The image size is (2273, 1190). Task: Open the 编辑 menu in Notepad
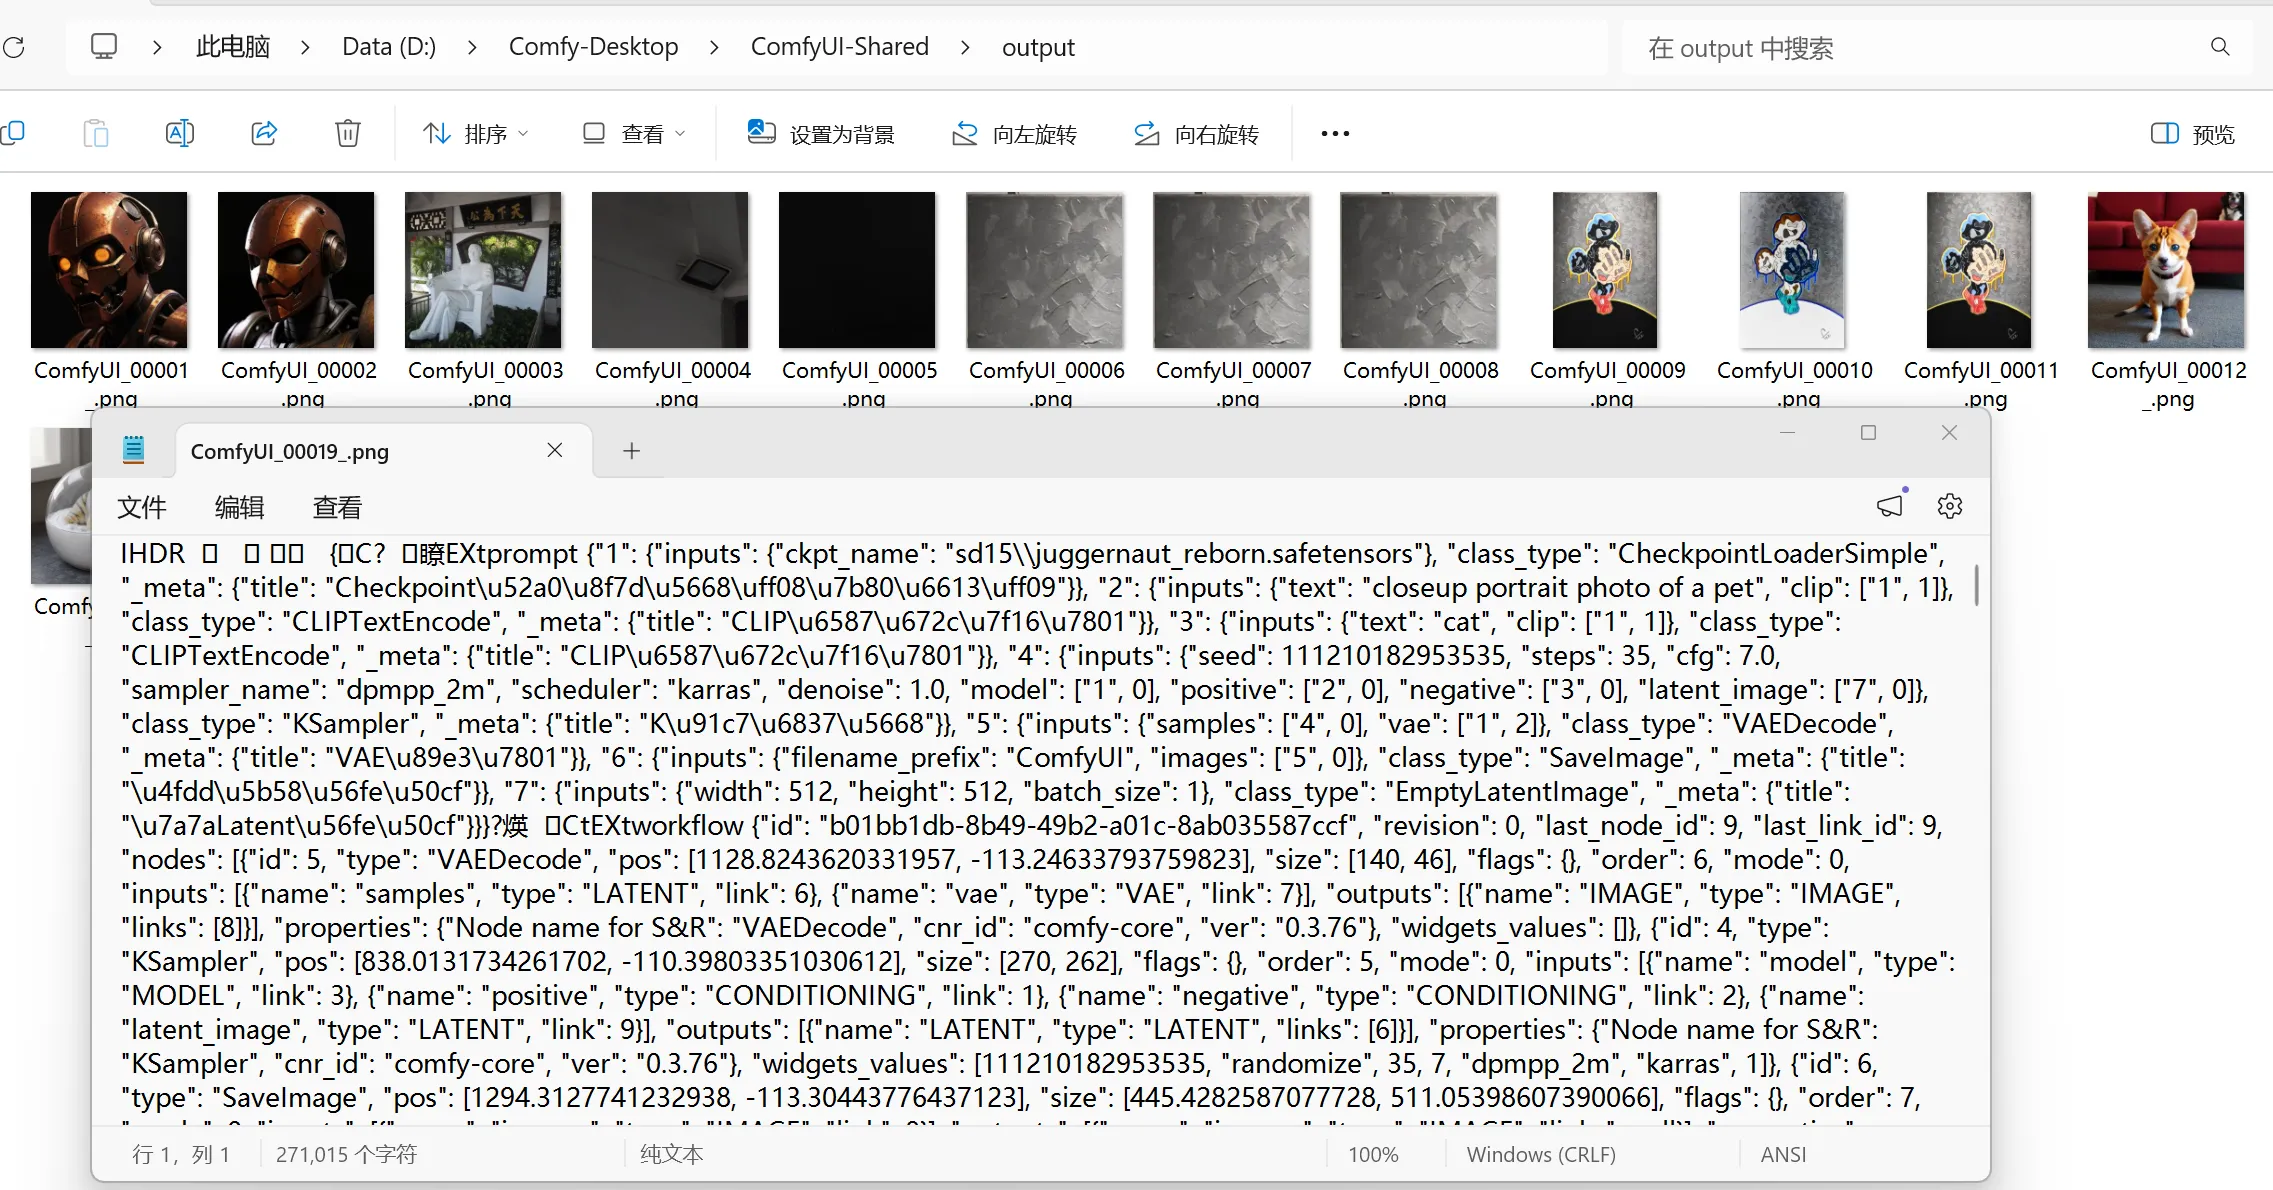click(240, 507)
